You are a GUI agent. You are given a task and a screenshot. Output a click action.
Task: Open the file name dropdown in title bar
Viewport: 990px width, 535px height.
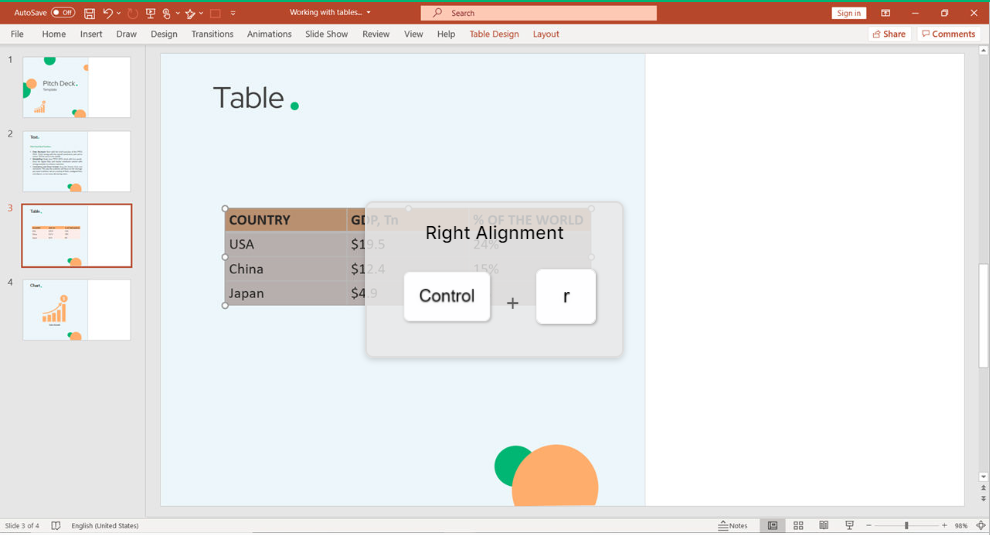368,12
